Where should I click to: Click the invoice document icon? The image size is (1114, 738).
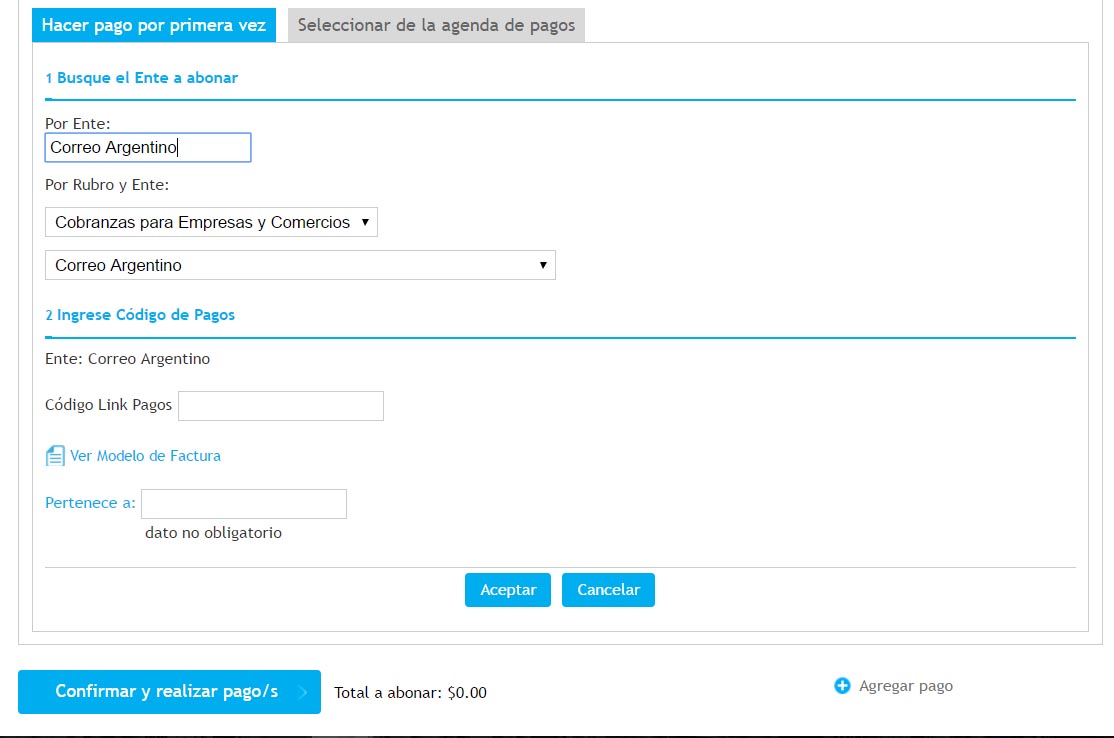click(x=55, y=455)
